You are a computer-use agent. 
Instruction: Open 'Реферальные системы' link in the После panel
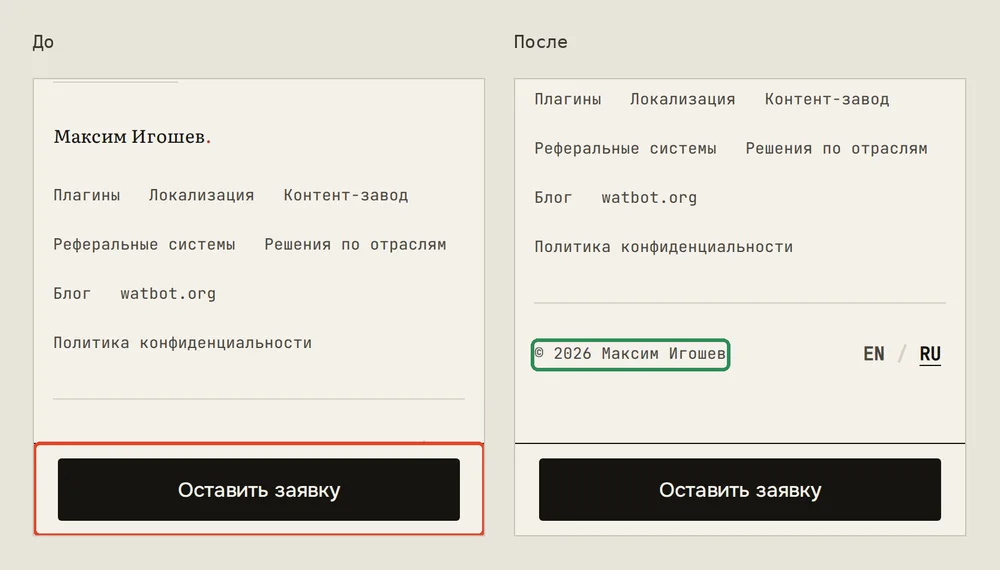coord(626,149)
